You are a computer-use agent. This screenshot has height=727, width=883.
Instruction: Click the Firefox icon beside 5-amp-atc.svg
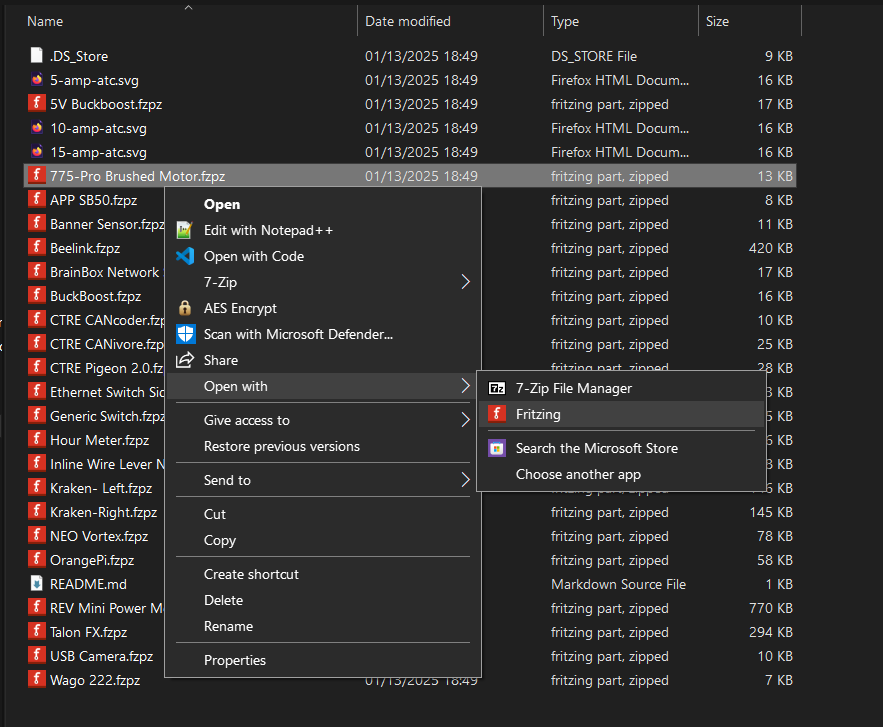(37, 80)
